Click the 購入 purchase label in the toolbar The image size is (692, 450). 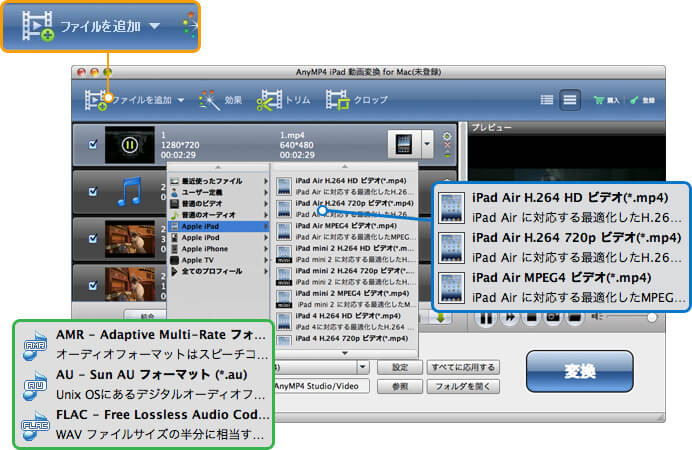tap(613, 101)
